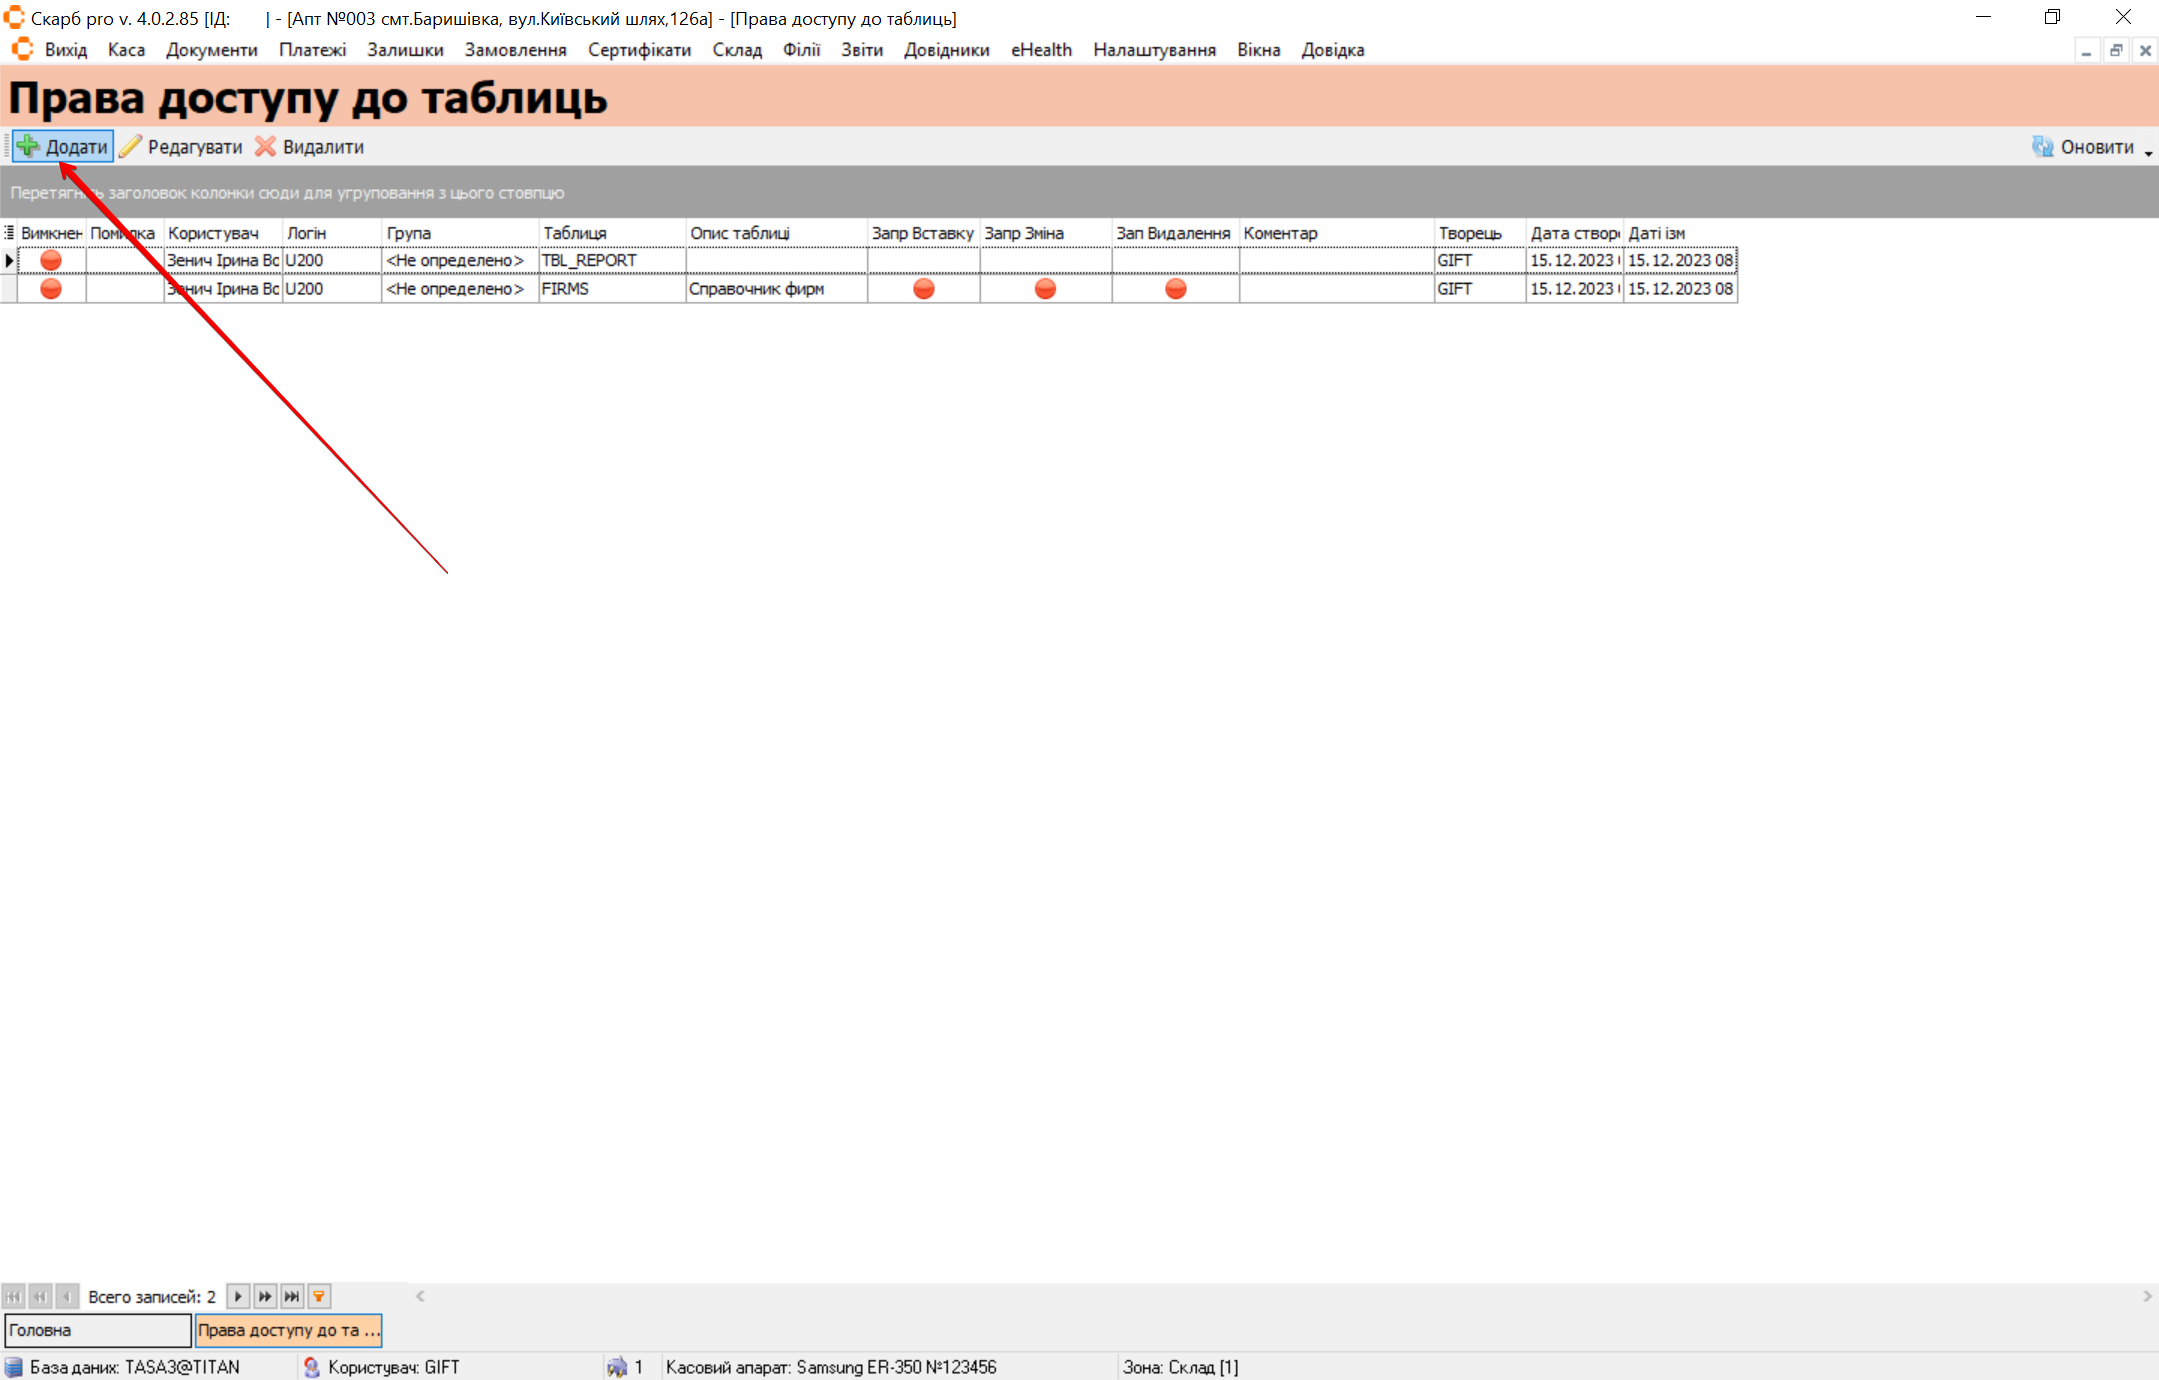The height and width of the screenshot is (1380, 2159).
Task: Click the Редагувати pencil button
Action: point(182,147)
